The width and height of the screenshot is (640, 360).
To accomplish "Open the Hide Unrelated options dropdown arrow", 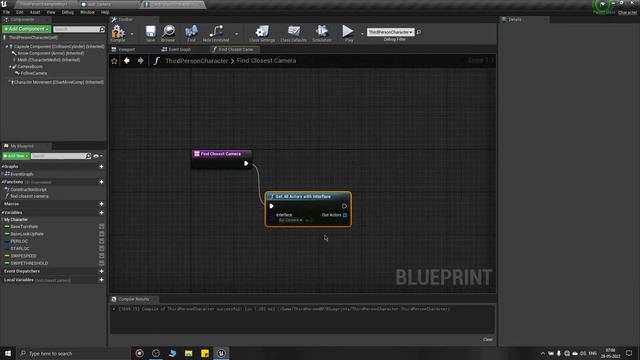I will [x=236, y=34].
